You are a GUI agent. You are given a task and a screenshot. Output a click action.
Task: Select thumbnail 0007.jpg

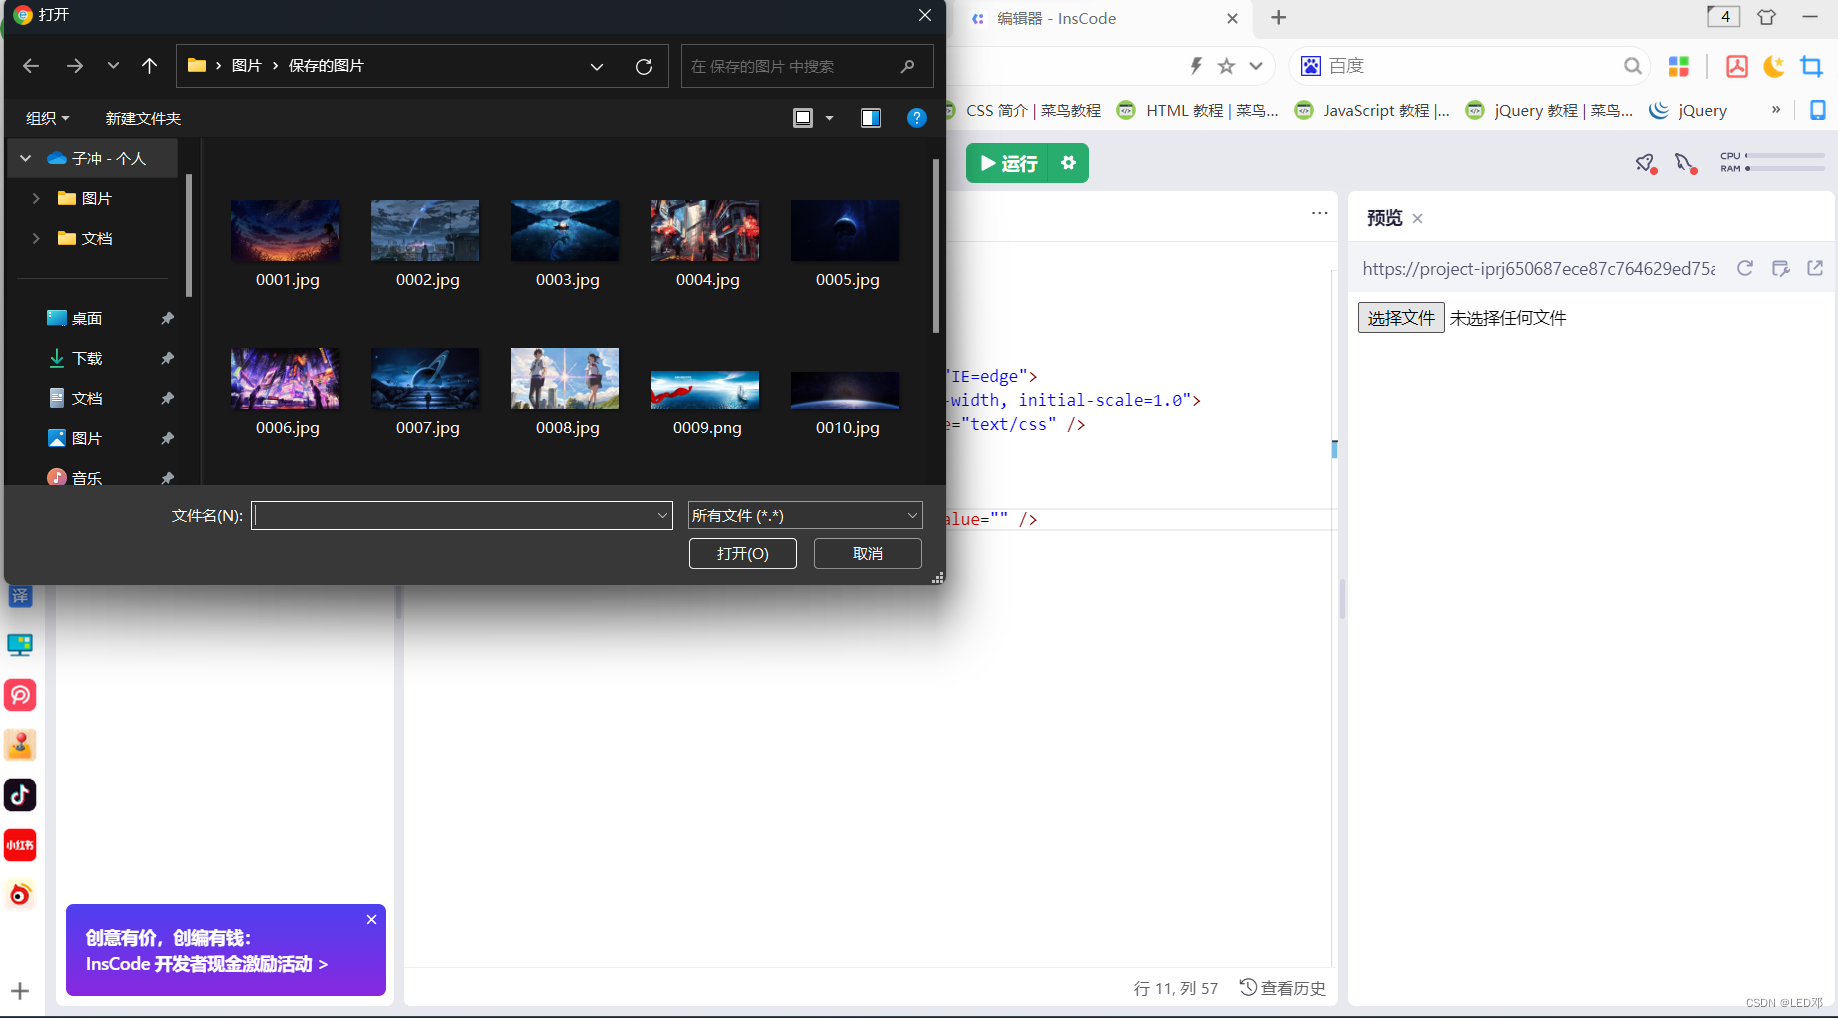[425, 379]
